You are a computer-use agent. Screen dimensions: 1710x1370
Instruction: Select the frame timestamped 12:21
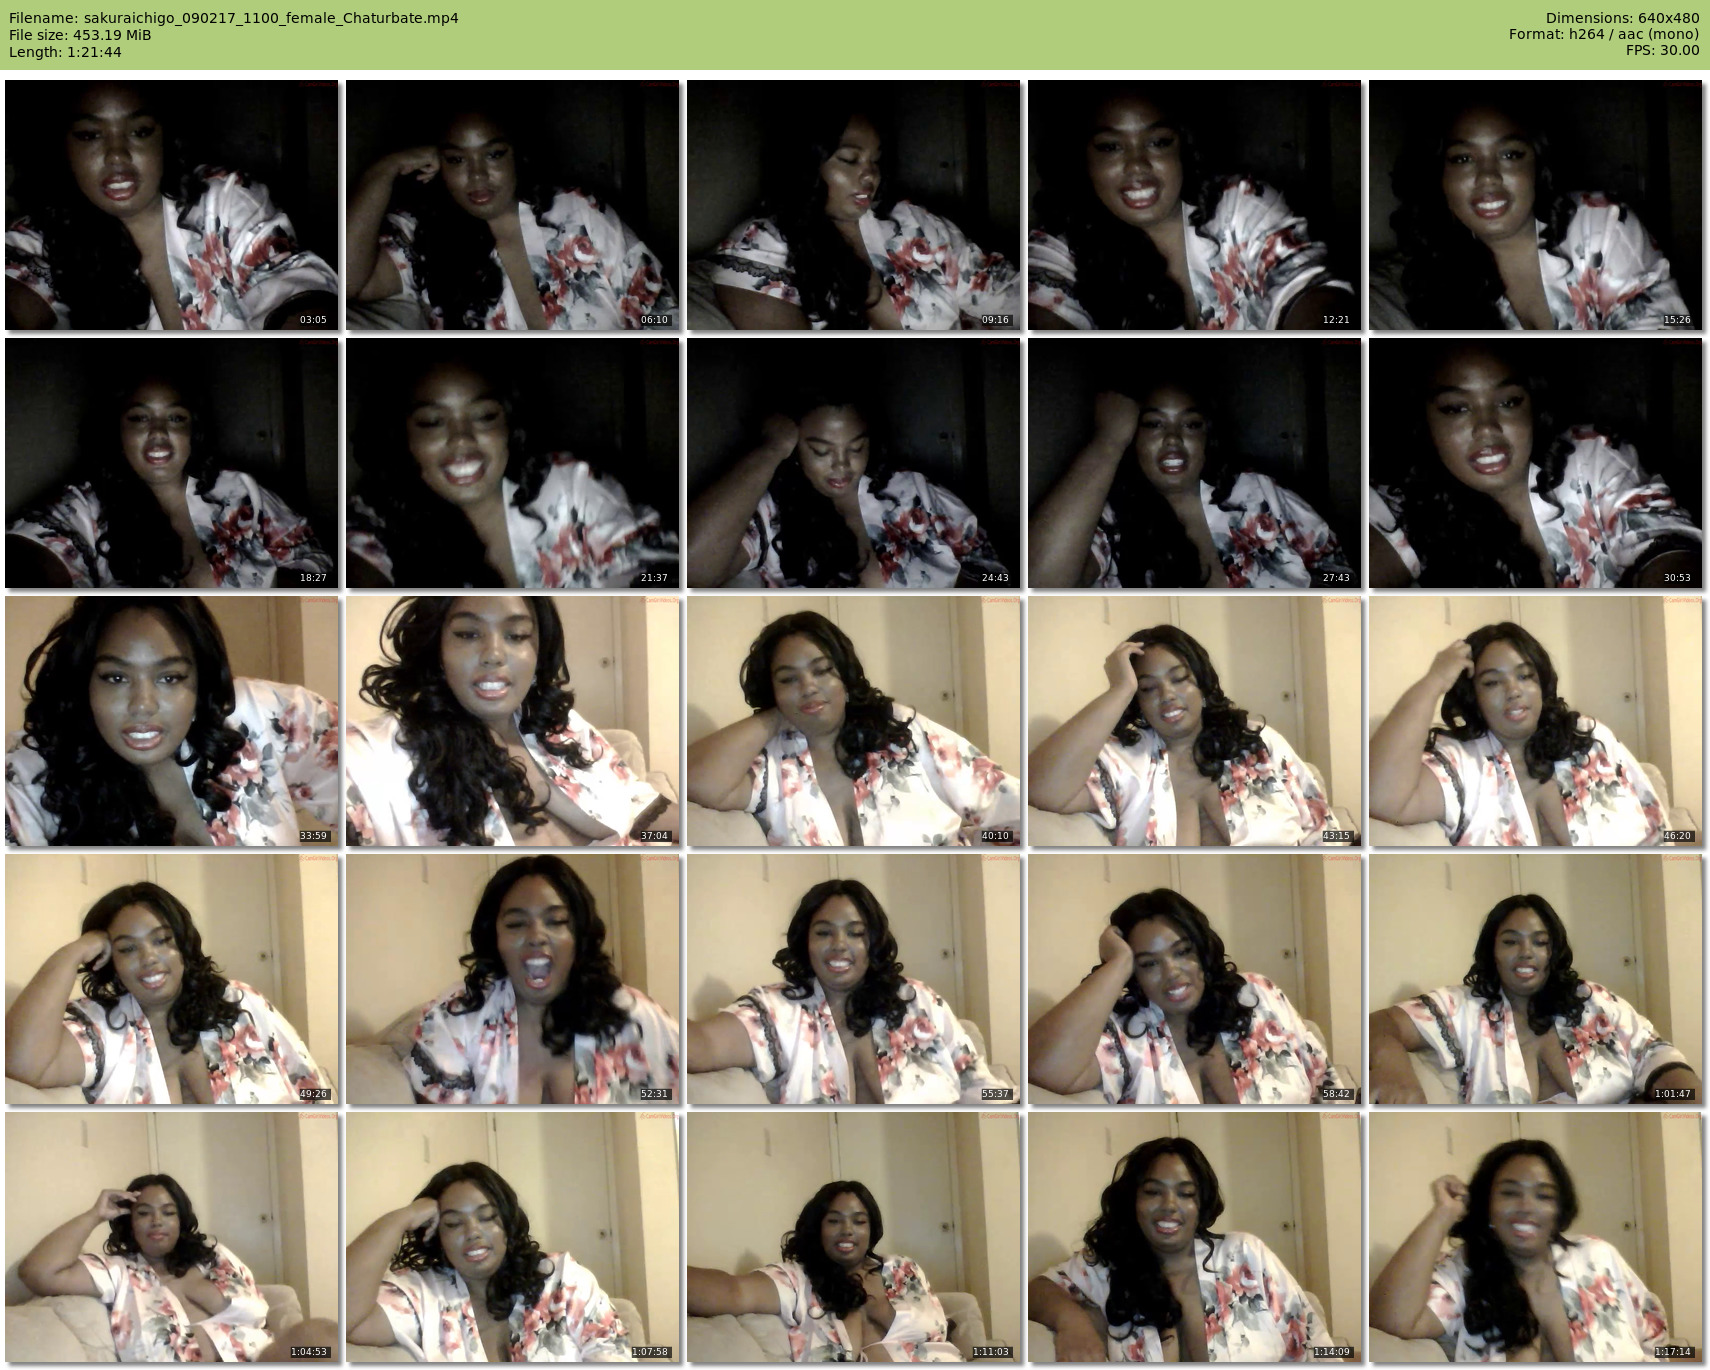coord(1195,205)
